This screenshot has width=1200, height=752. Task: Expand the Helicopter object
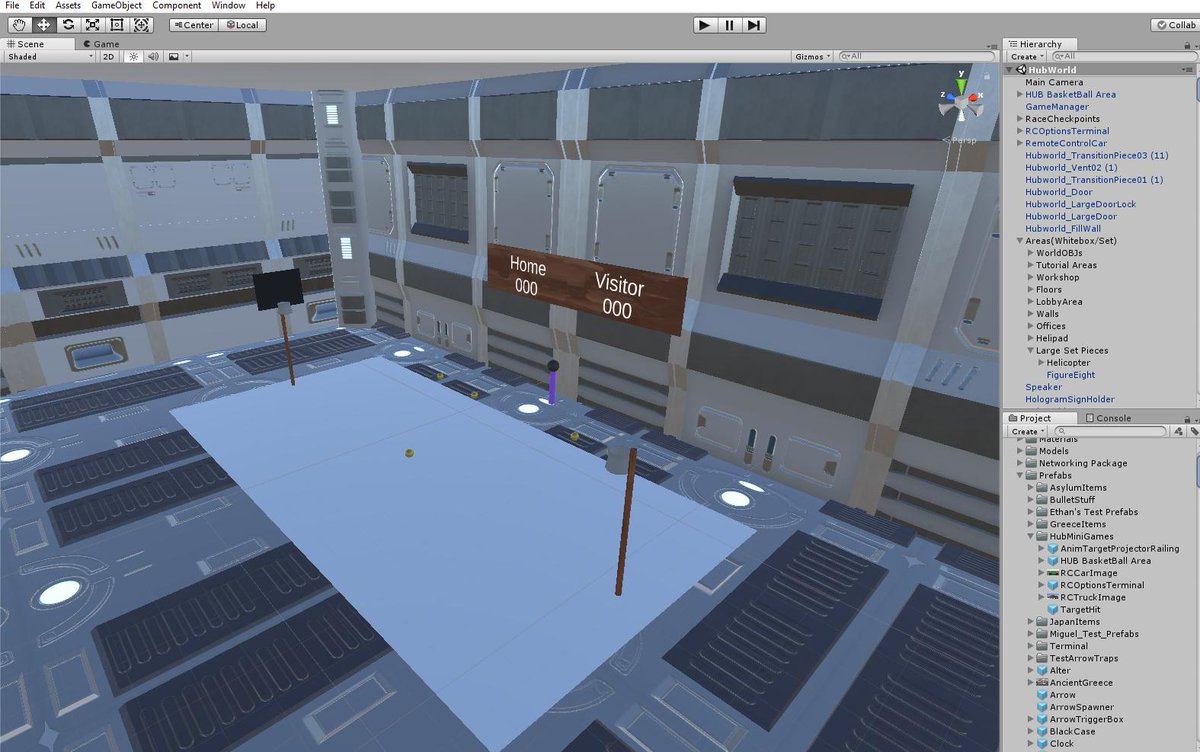coord(1040,363)
